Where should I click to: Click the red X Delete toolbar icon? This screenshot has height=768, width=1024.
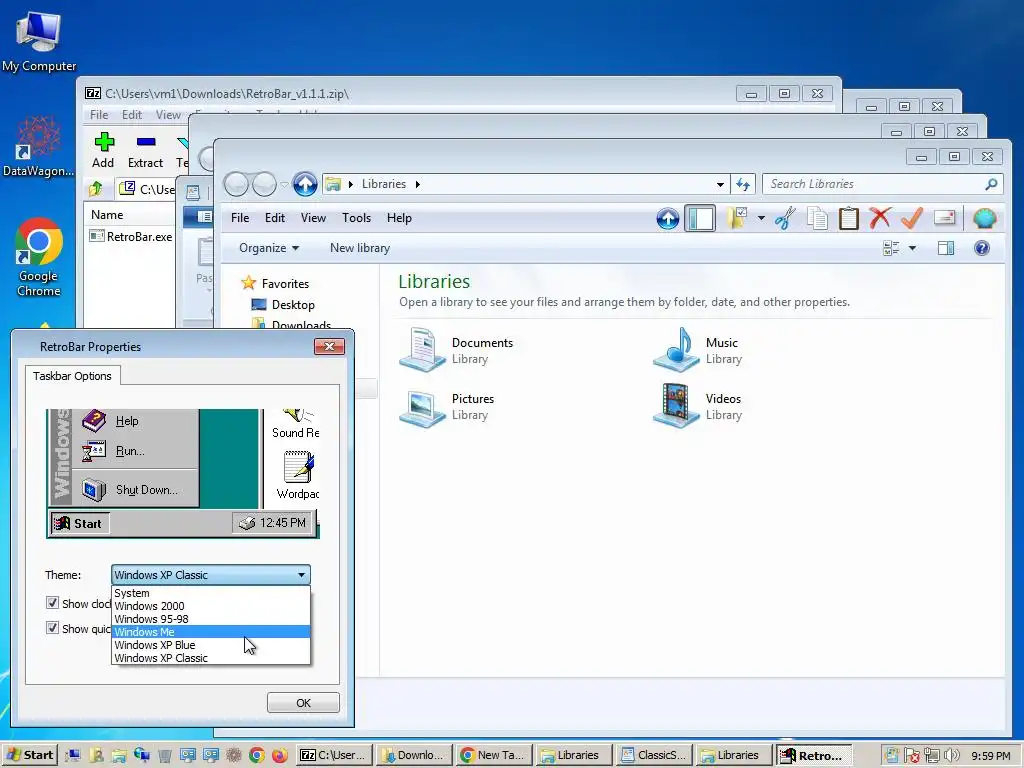880,217
